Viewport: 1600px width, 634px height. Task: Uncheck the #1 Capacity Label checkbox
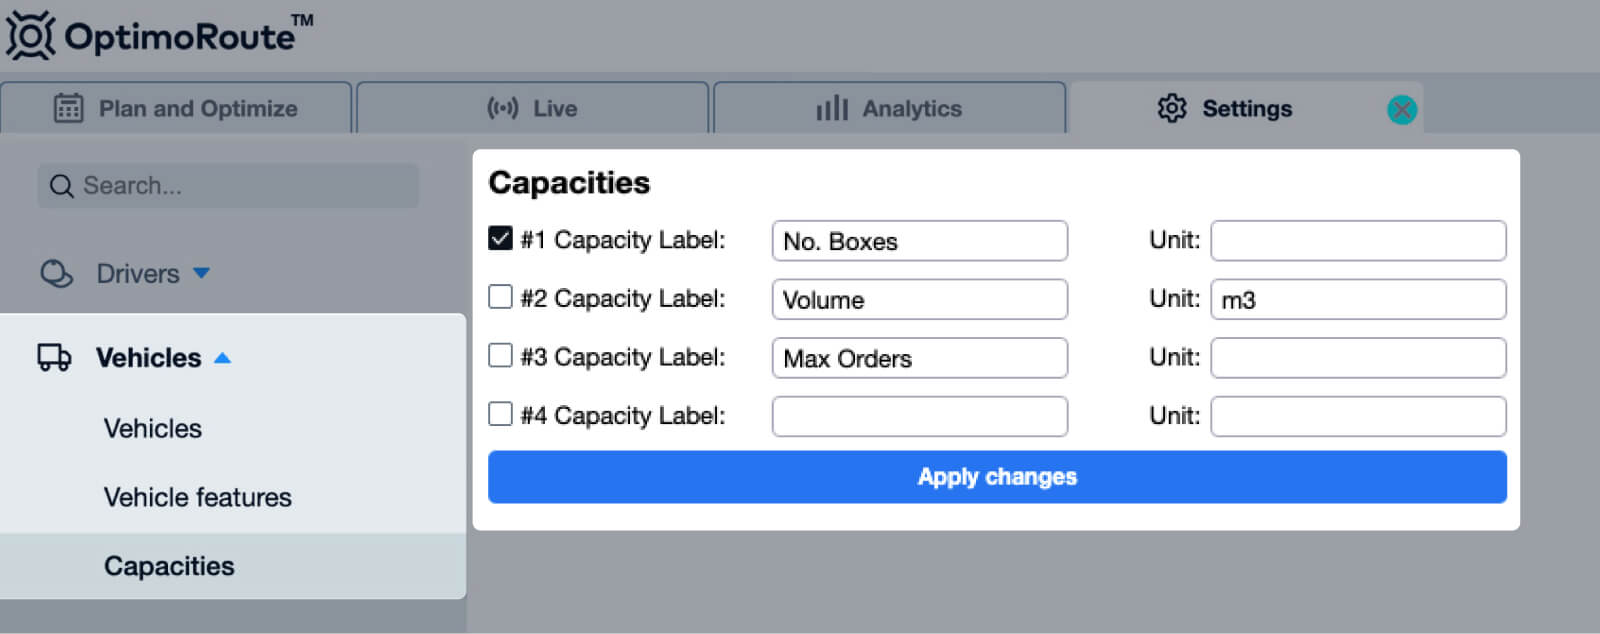click(x=500, y=237)
